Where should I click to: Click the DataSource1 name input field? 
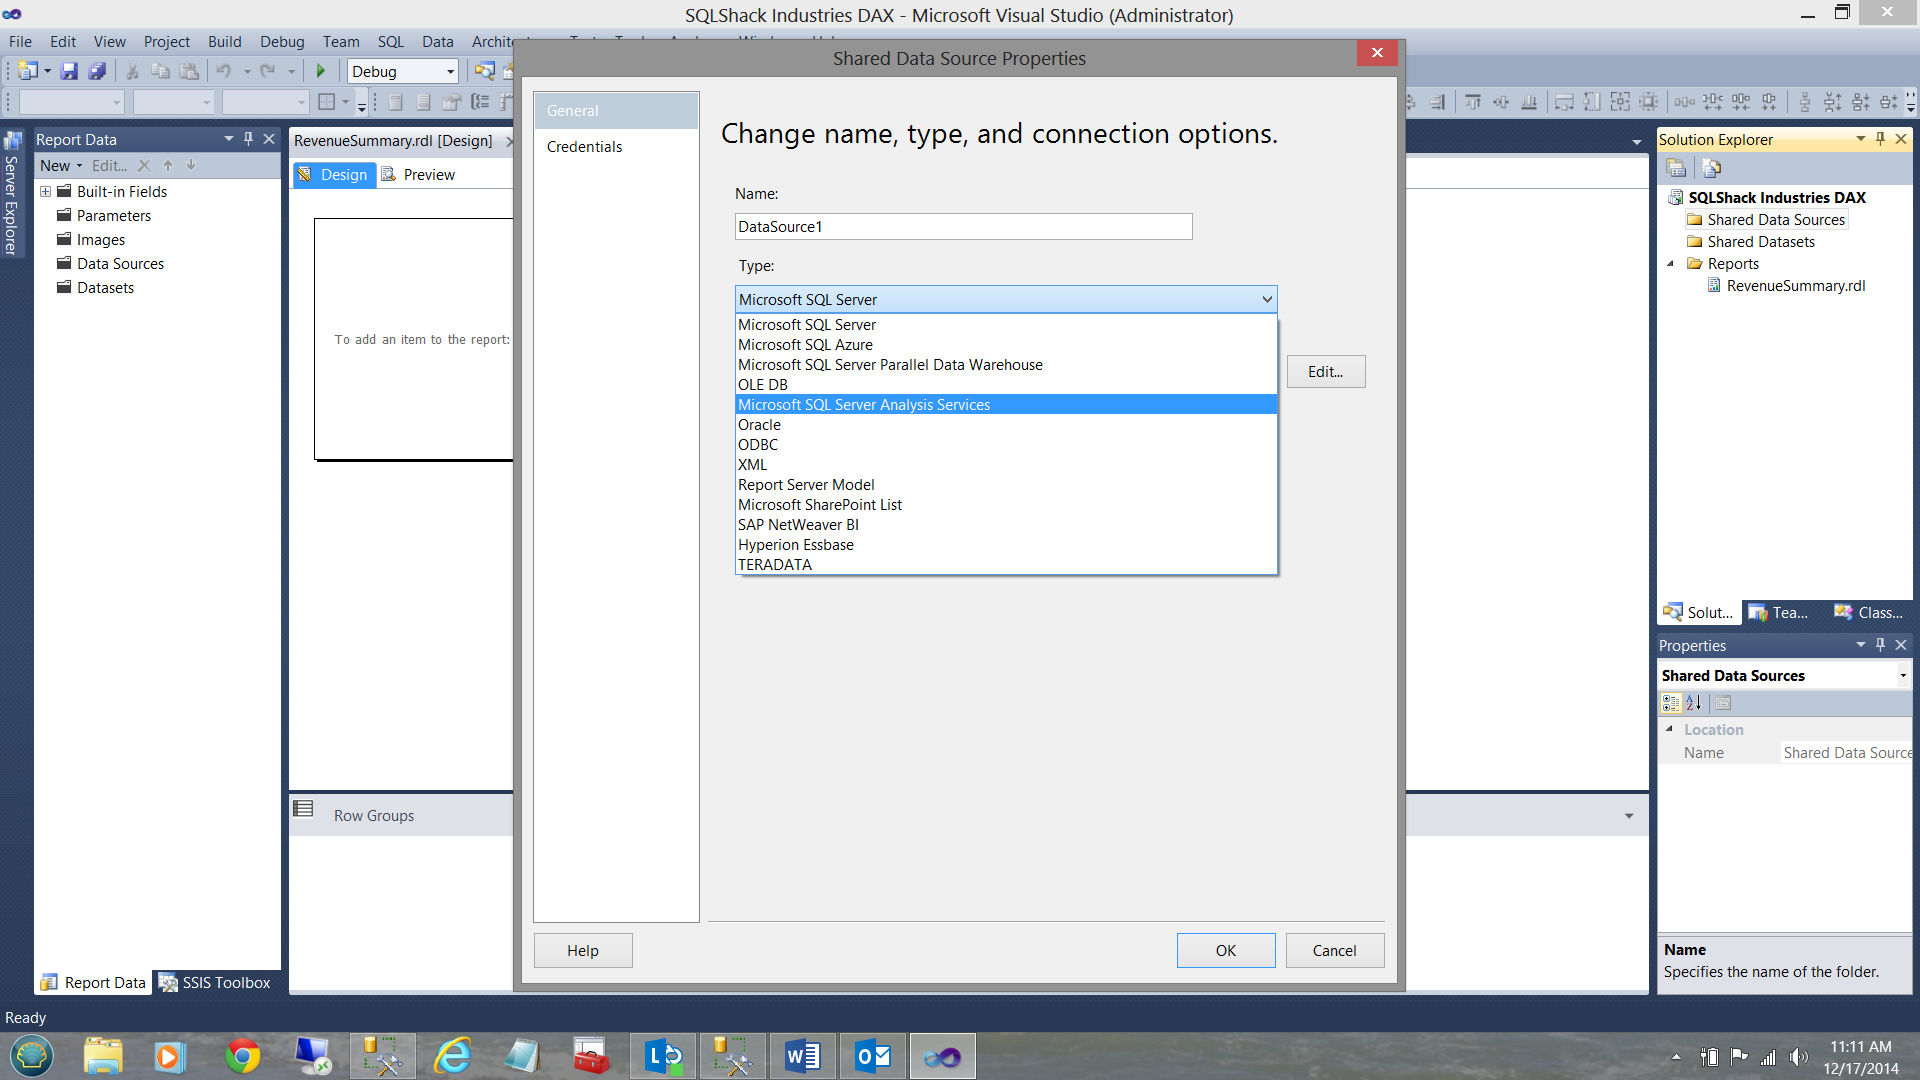tap(963, 226)
